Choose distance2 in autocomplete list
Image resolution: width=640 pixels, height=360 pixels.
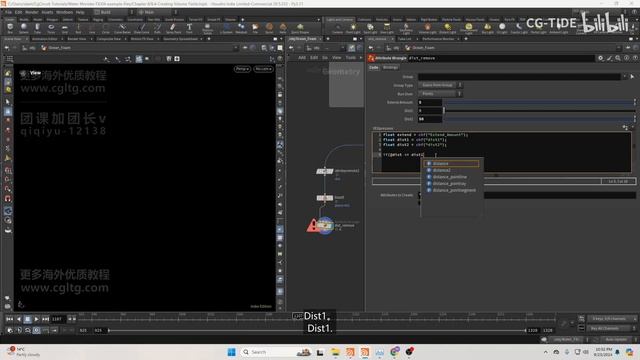coord(452,170)
